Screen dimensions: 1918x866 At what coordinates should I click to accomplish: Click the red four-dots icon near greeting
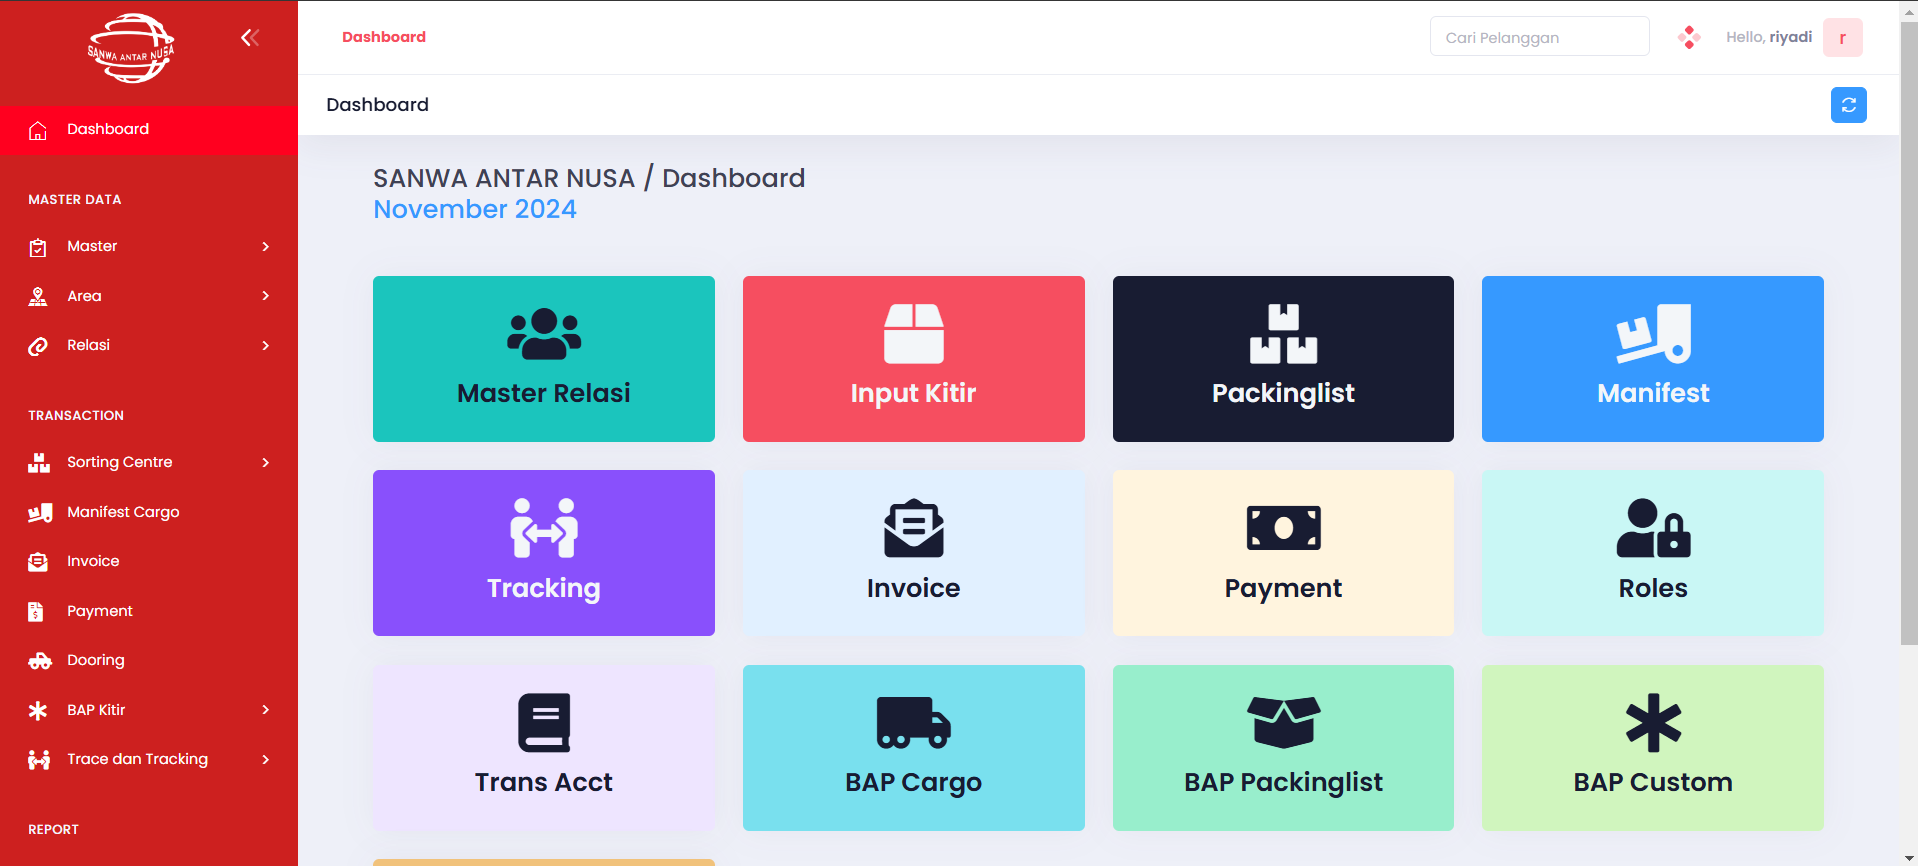pyautogui.click(x=1689, y=37)
